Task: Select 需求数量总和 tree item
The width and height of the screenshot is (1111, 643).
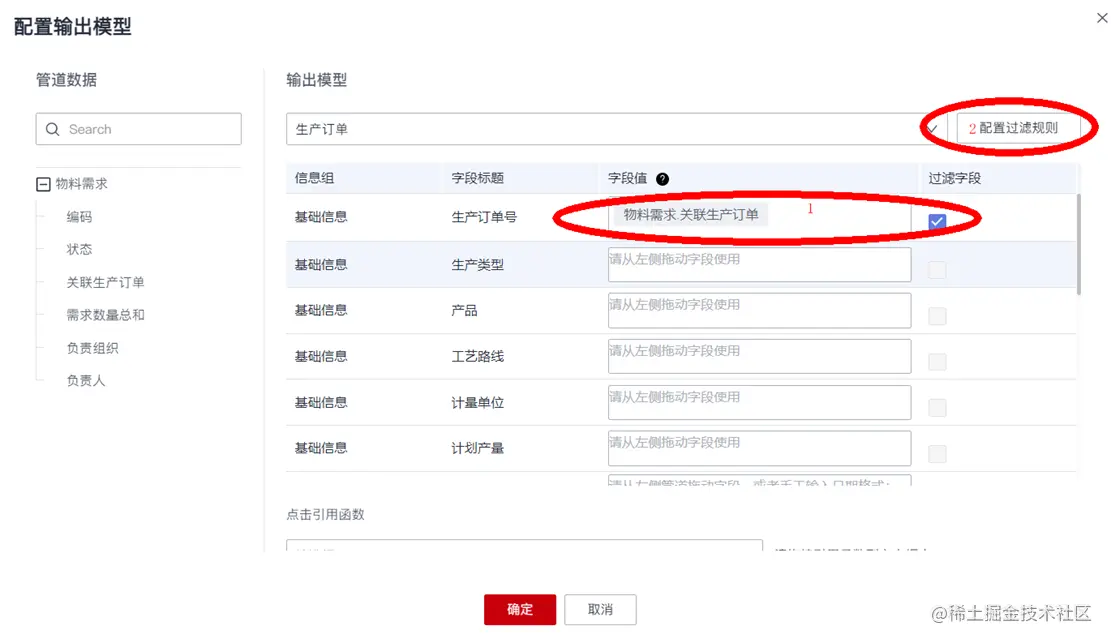Action: click(106, 315)
